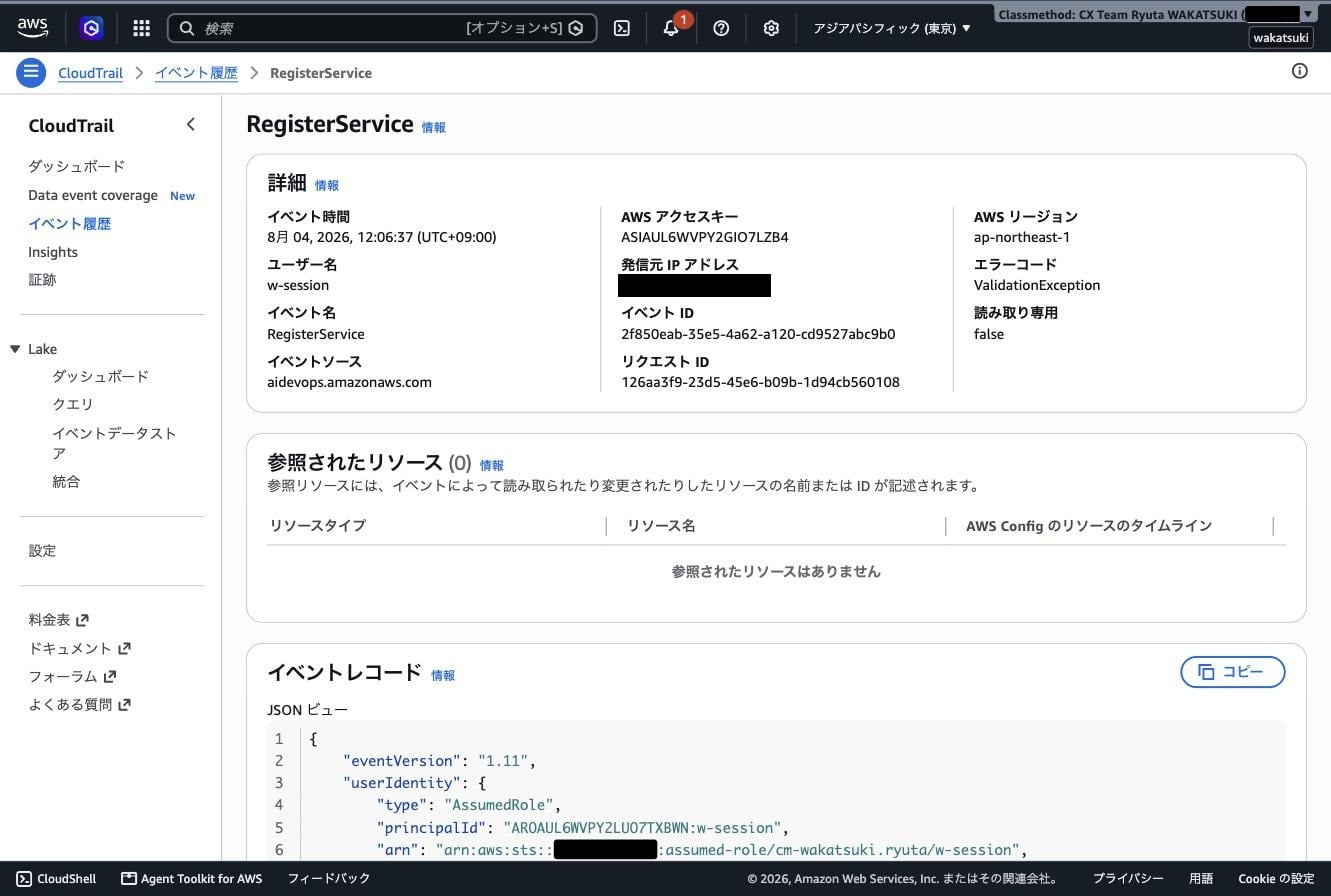Collapse CloudTrail sidebar with chevron

click(x=190, y=124)
